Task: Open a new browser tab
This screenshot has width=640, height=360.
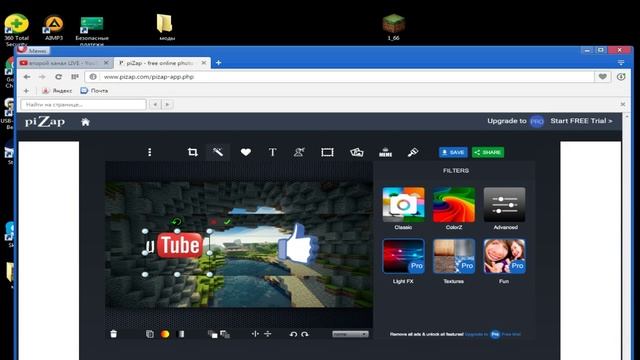Action: click(218, 63)
